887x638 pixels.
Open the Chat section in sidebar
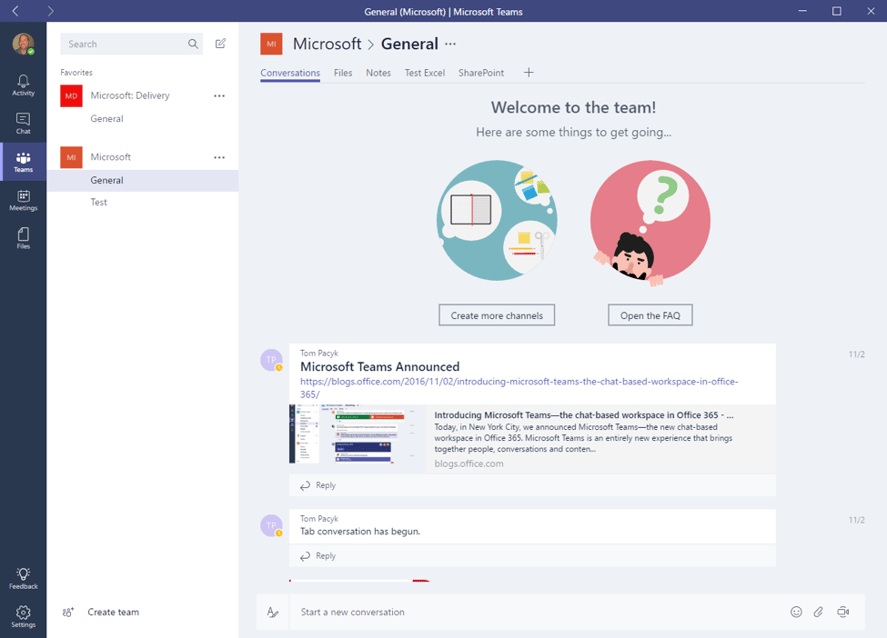tap(23, 123)
